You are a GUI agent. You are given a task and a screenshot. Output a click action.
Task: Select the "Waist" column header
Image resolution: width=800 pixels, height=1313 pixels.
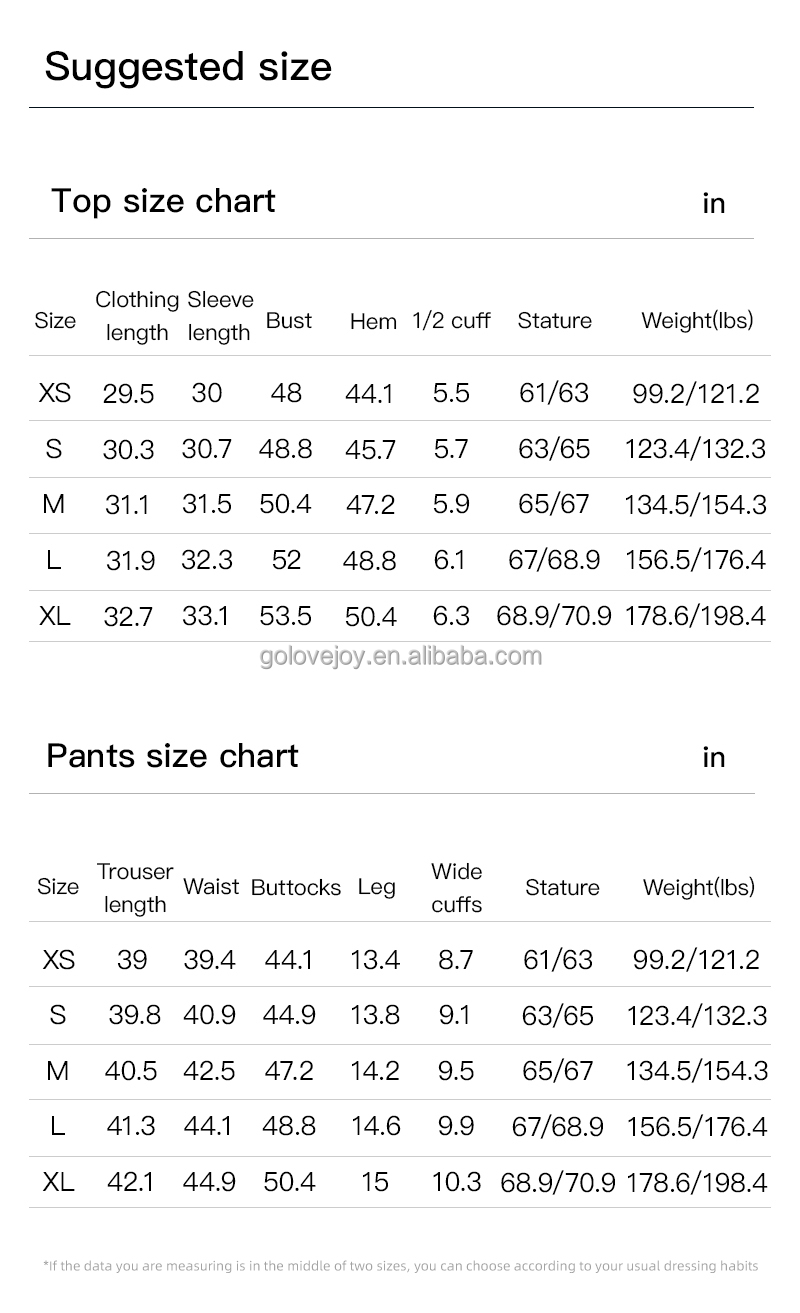click(x=211, y=887)
